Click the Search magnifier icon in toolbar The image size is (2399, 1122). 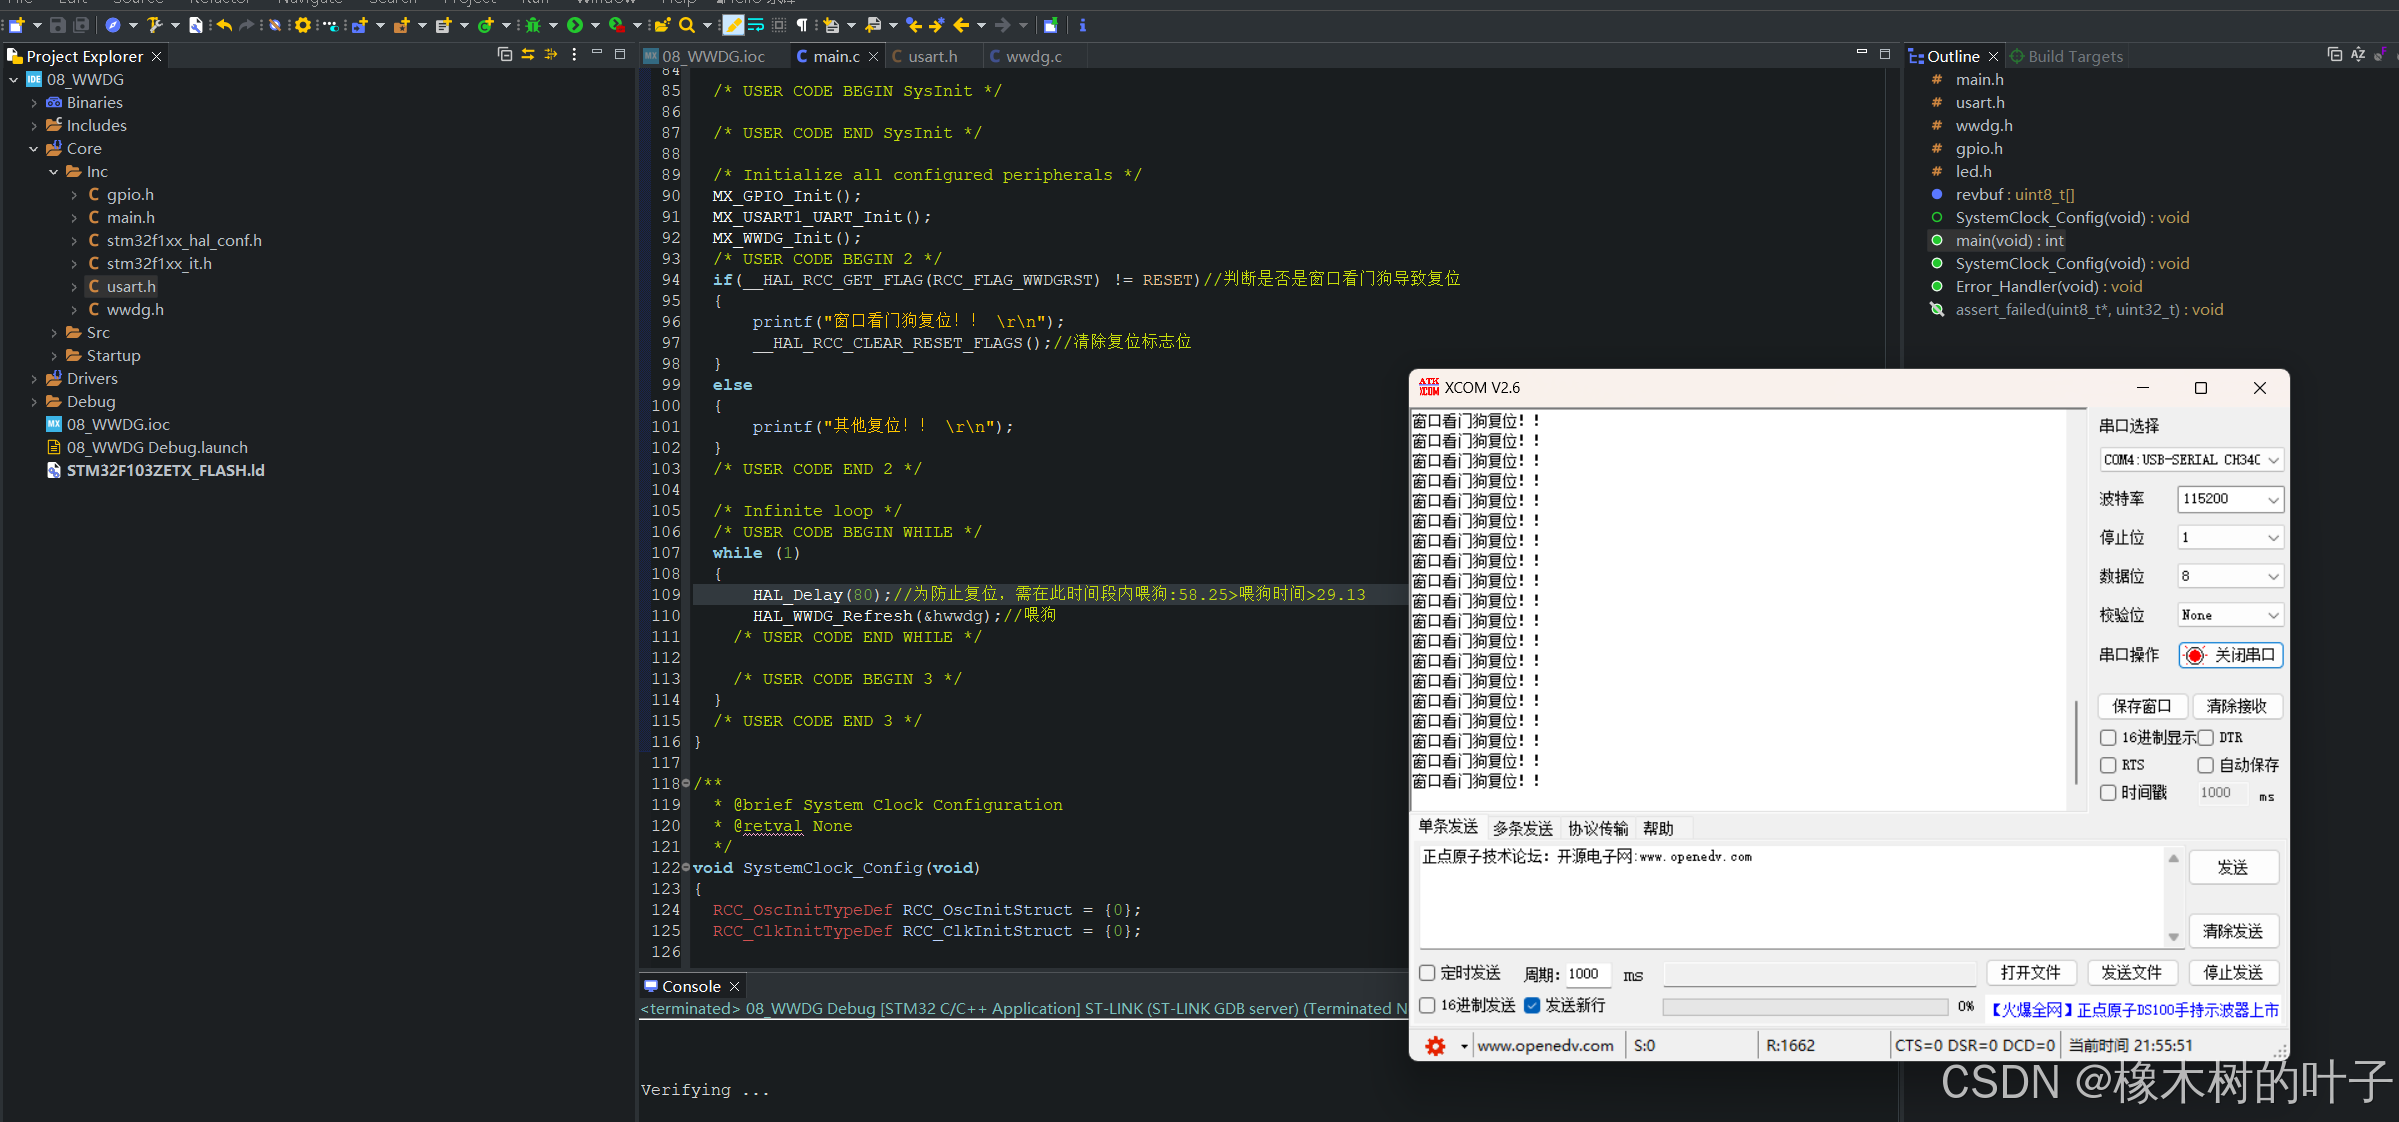[686, 25]
